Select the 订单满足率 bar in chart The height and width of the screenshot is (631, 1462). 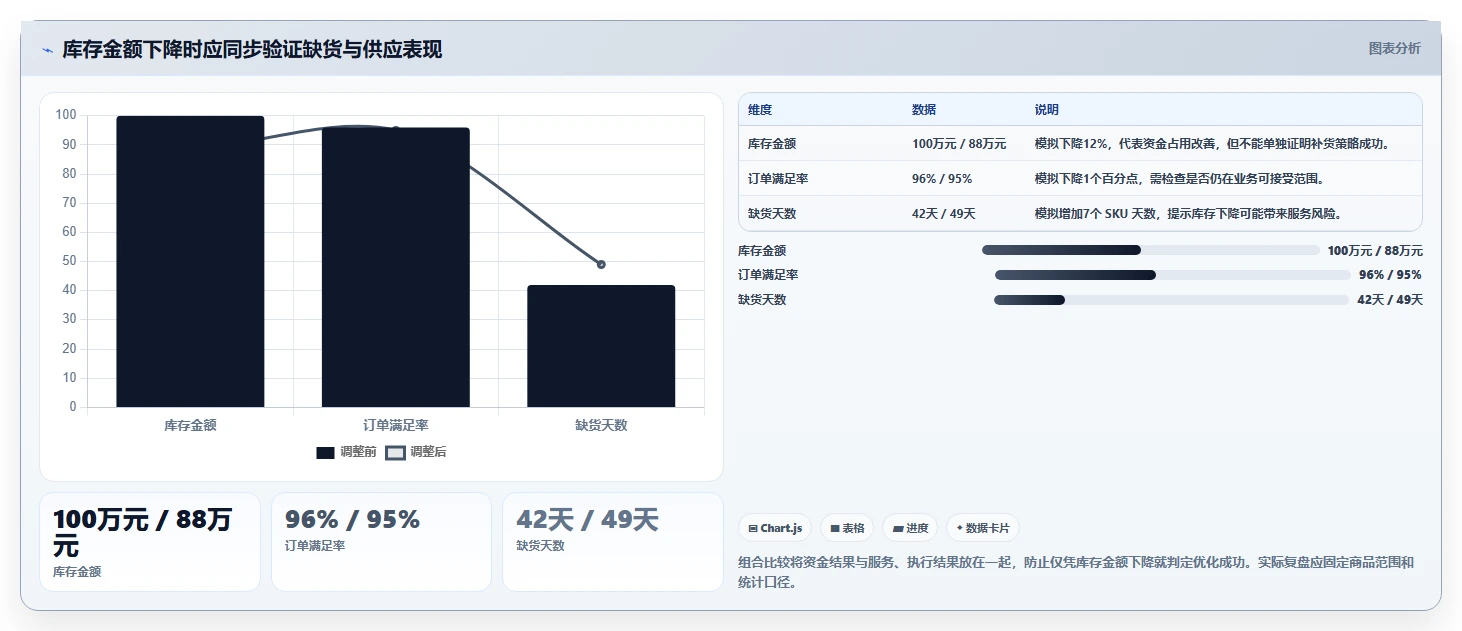coord(396,267)
